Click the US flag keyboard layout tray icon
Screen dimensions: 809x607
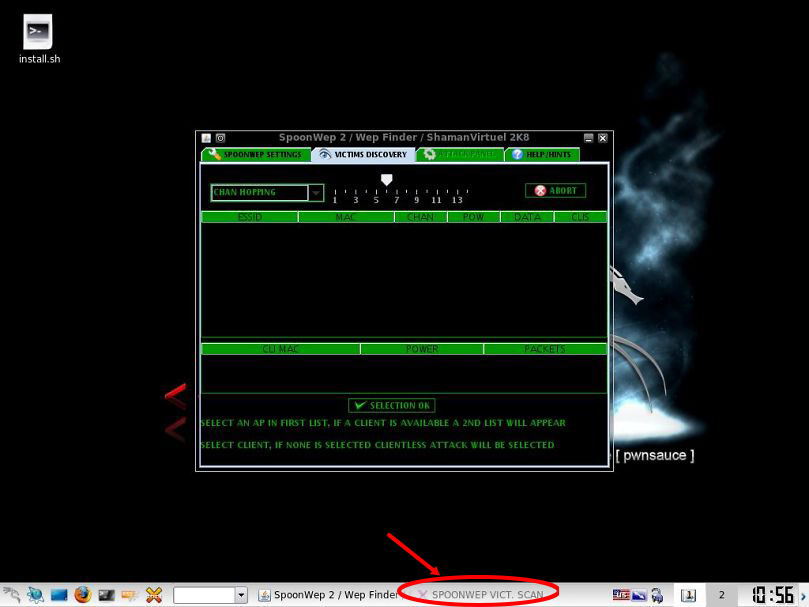tap(621, 595)
